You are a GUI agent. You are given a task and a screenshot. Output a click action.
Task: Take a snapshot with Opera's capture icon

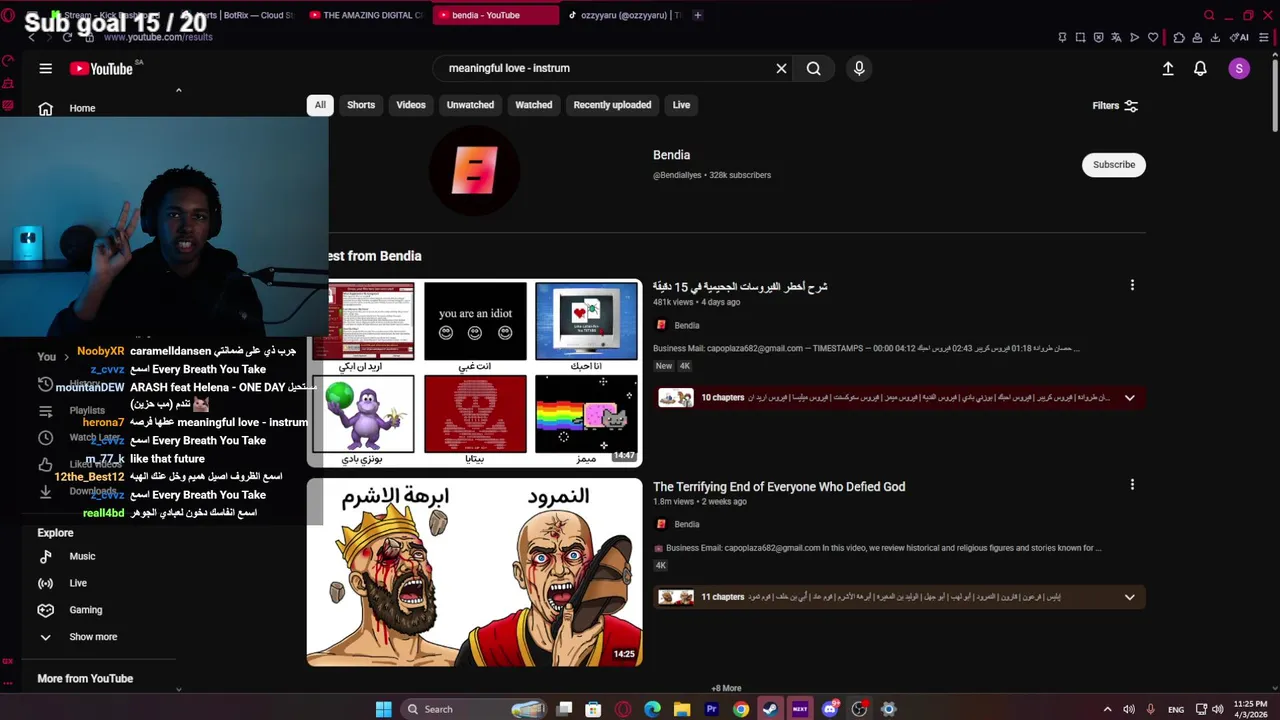pos(1080,37)
